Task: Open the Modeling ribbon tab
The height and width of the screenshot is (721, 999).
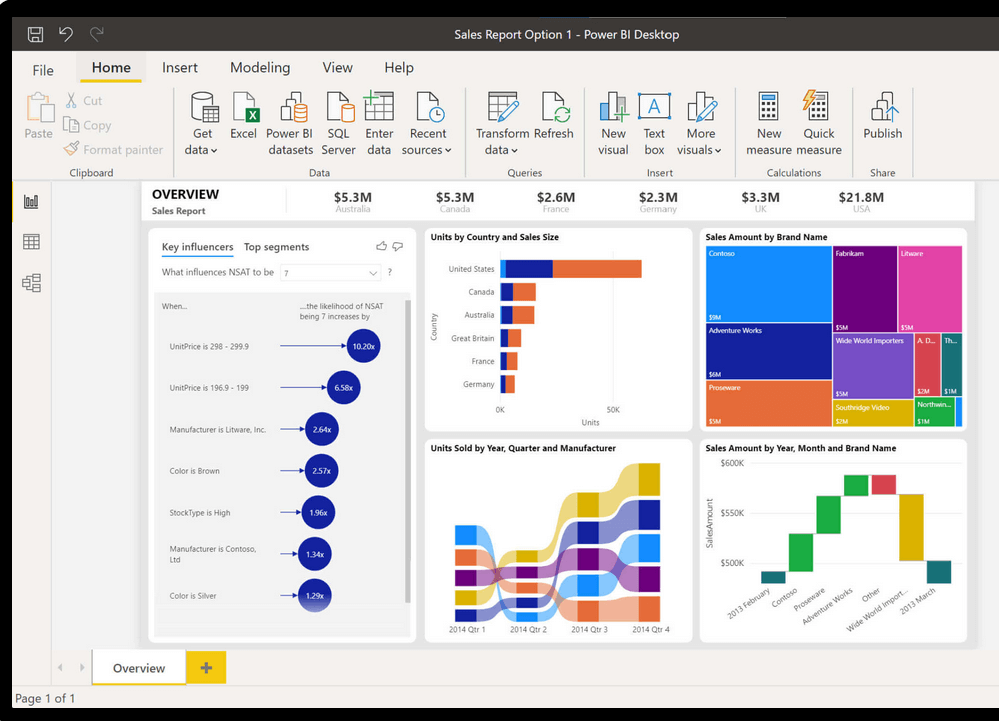Action: [x=260, y=68]
